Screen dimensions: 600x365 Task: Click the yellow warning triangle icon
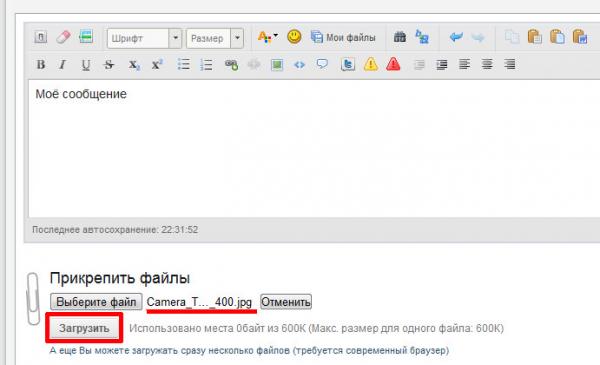tap(371, 64)
